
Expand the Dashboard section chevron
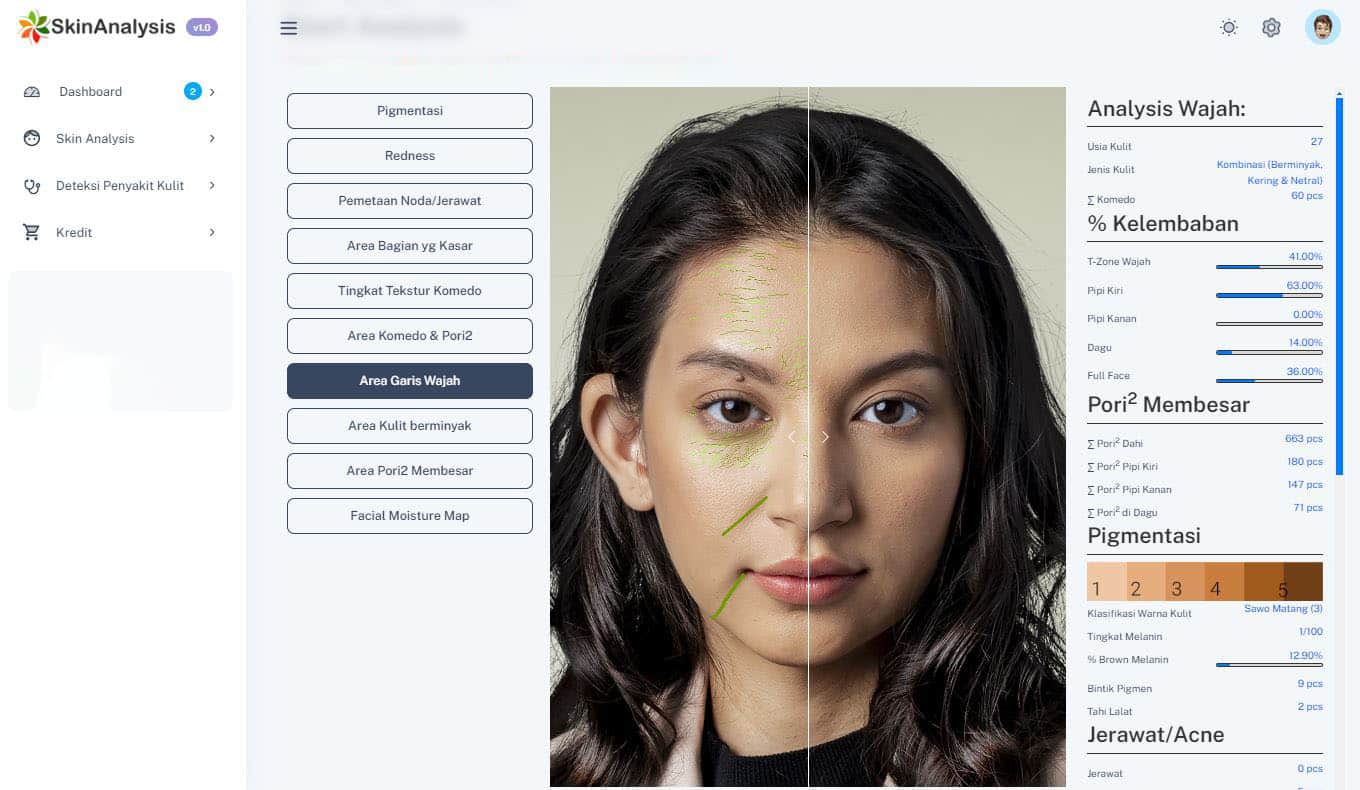click(x=212, y=91)
